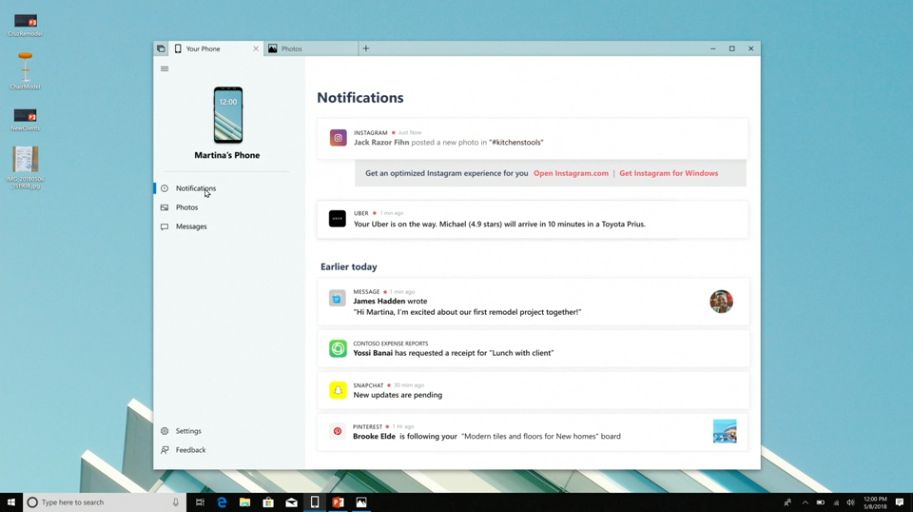The height and width of the screenshot is (513, 913).
Task: Open Photos in the sidebar
Action: coord(187,207)
